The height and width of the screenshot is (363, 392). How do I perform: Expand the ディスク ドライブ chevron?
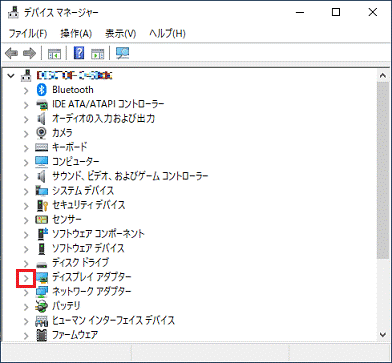(26, 263)
